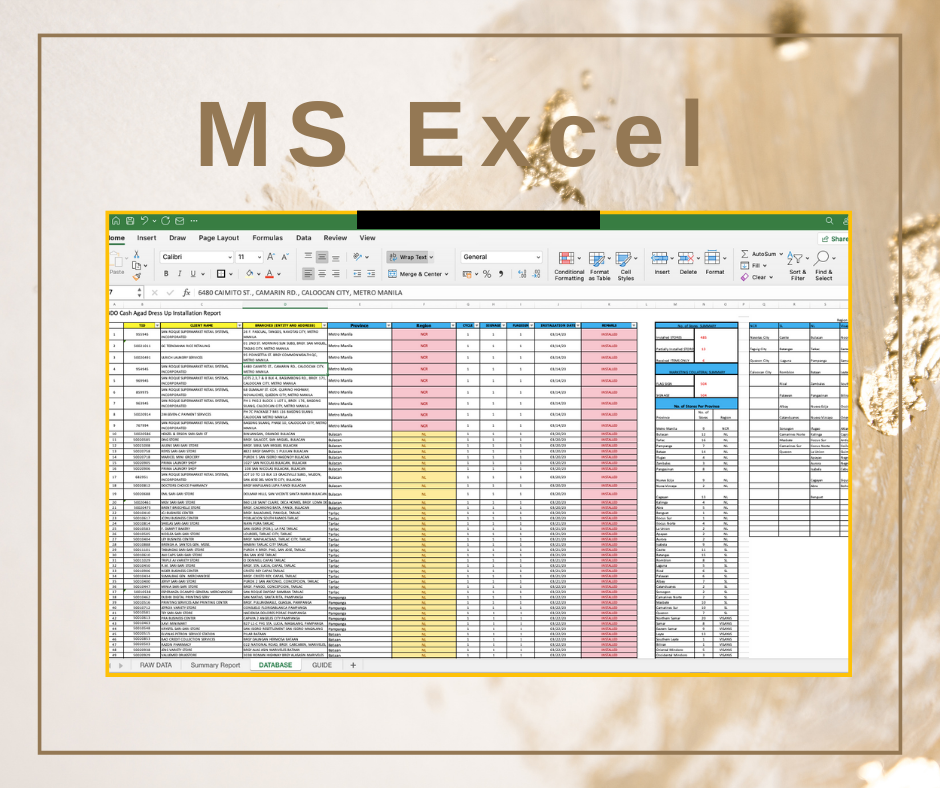The width and height of the screenshot is (940, 788).
Task: Click the Share button
Action: [834, 239]
